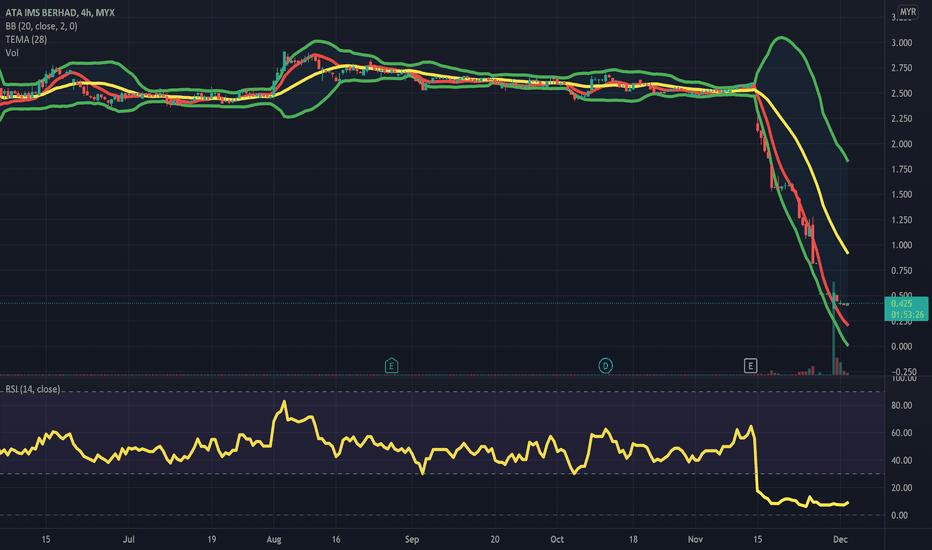Click the 2.000 price axis label
932x550 pixels.
tap(902, 144)
